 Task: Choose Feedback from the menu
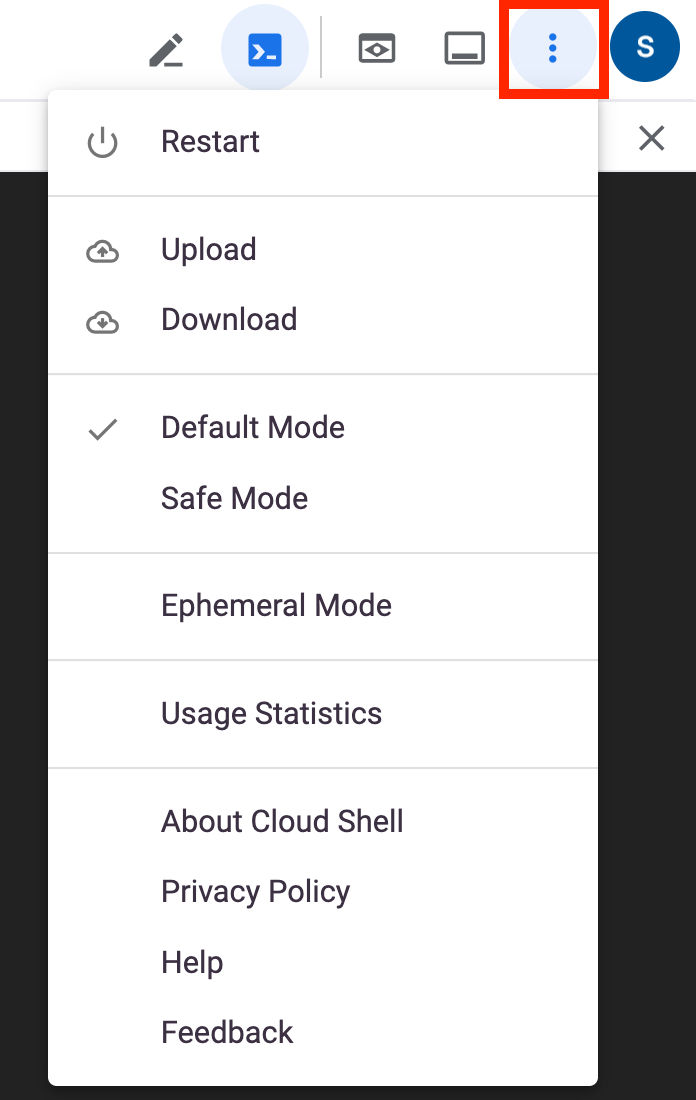click(x=227, y=1032)
